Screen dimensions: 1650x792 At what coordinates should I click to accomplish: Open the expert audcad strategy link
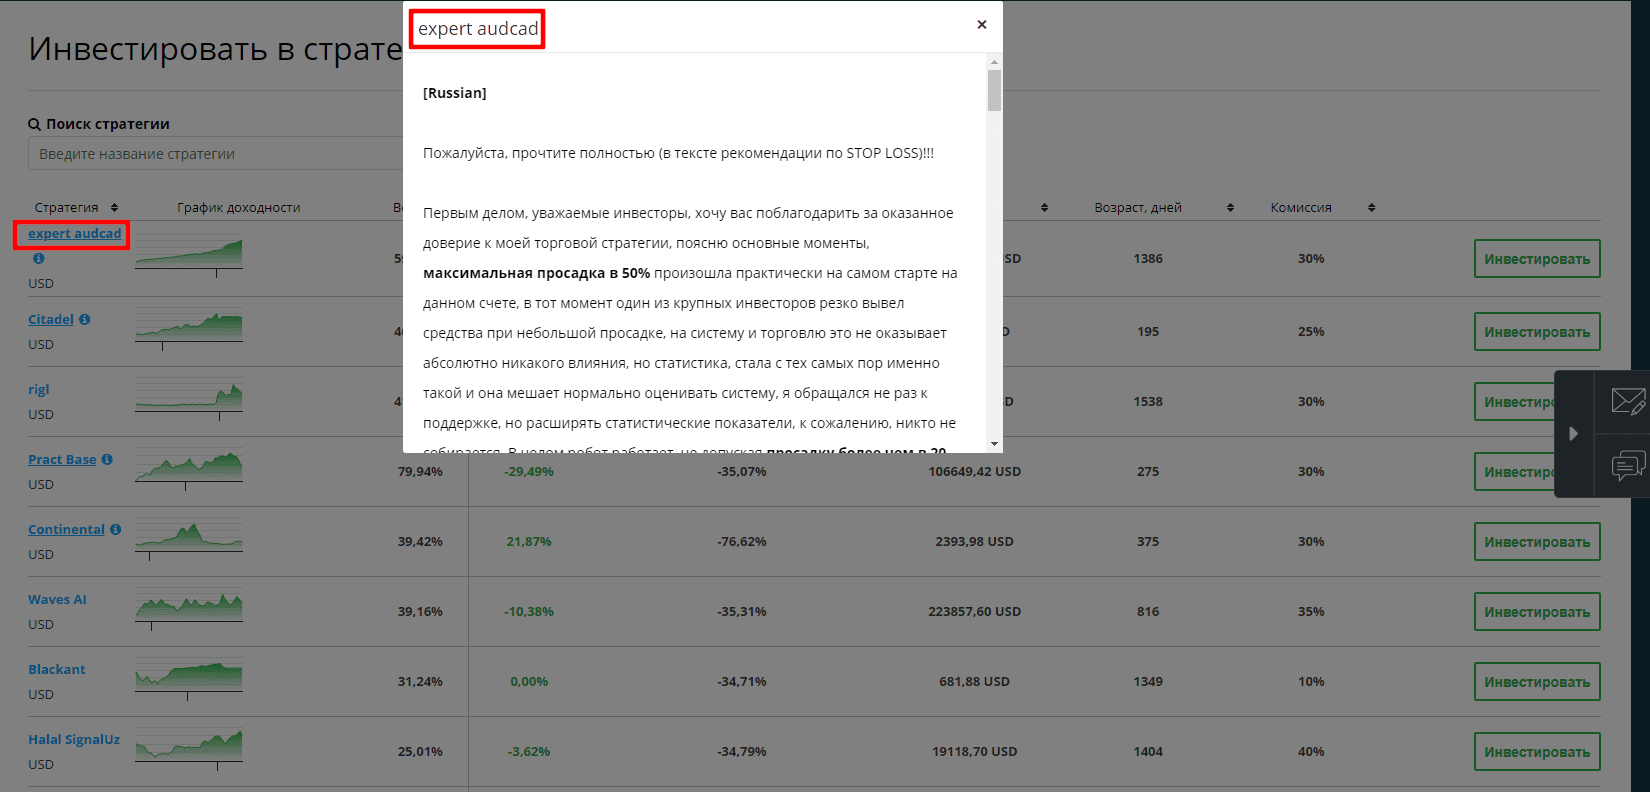tap(74, 234)
